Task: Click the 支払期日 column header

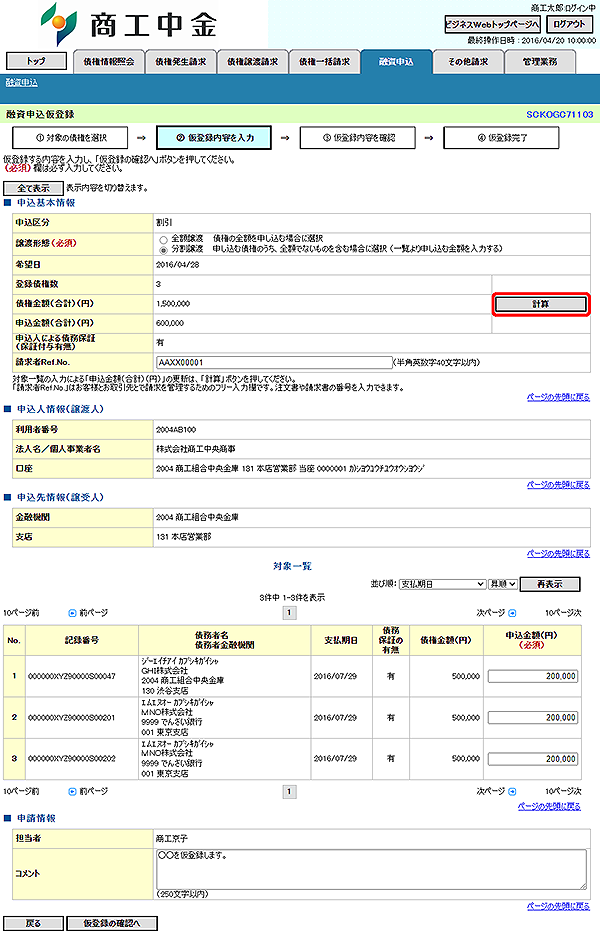Action: coord(341,640)
